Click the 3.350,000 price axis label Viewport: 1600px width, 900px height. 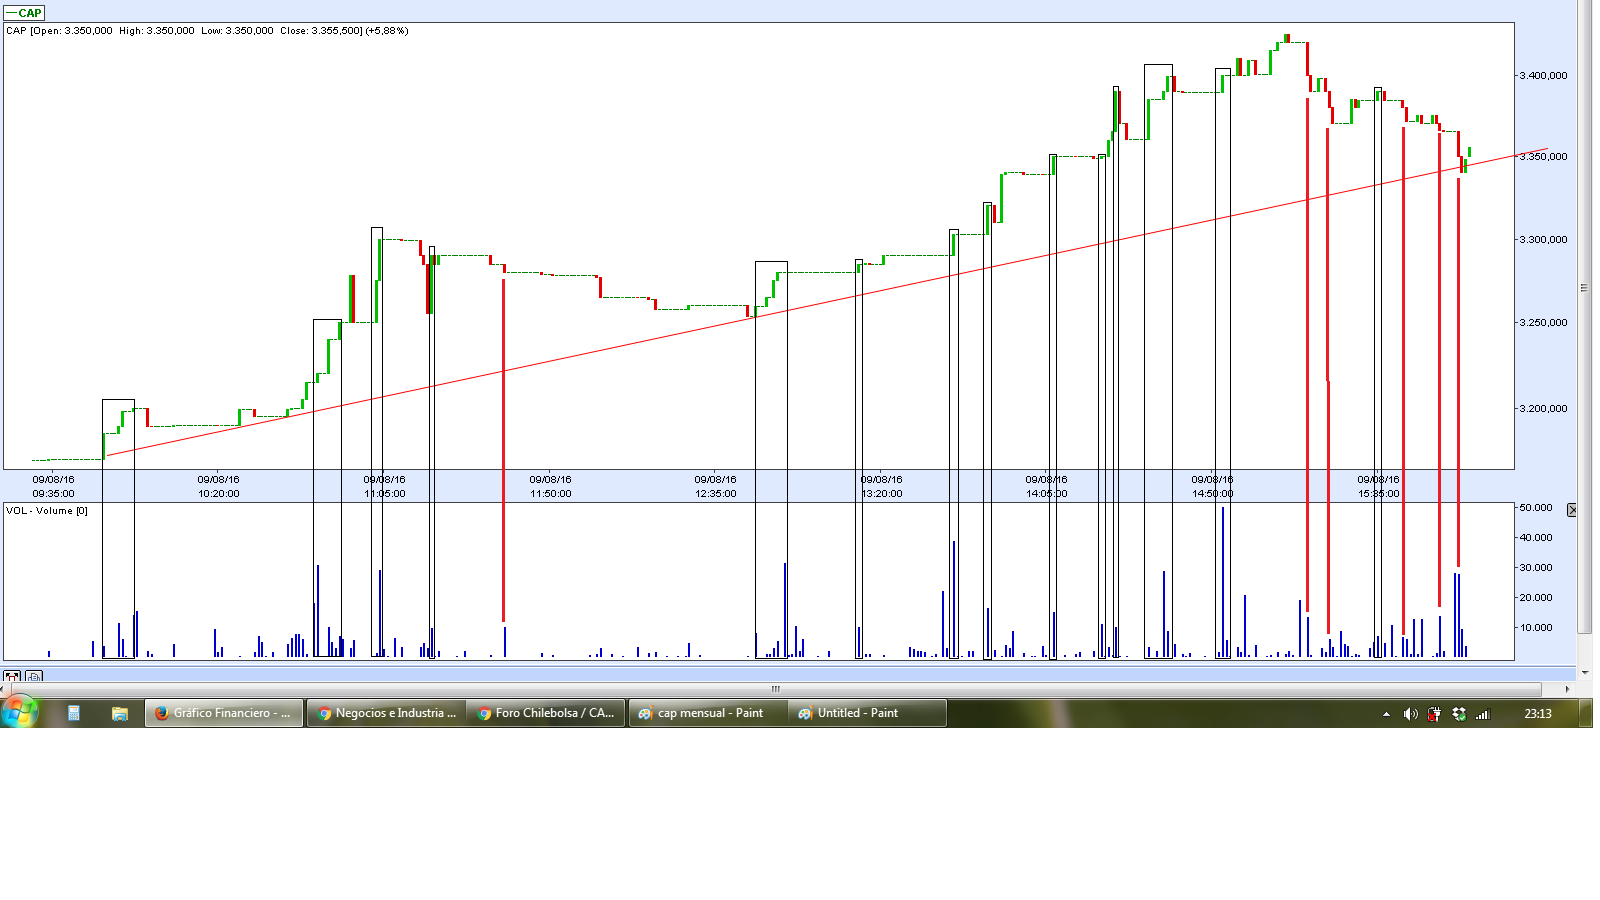[x=1543, y=157]
